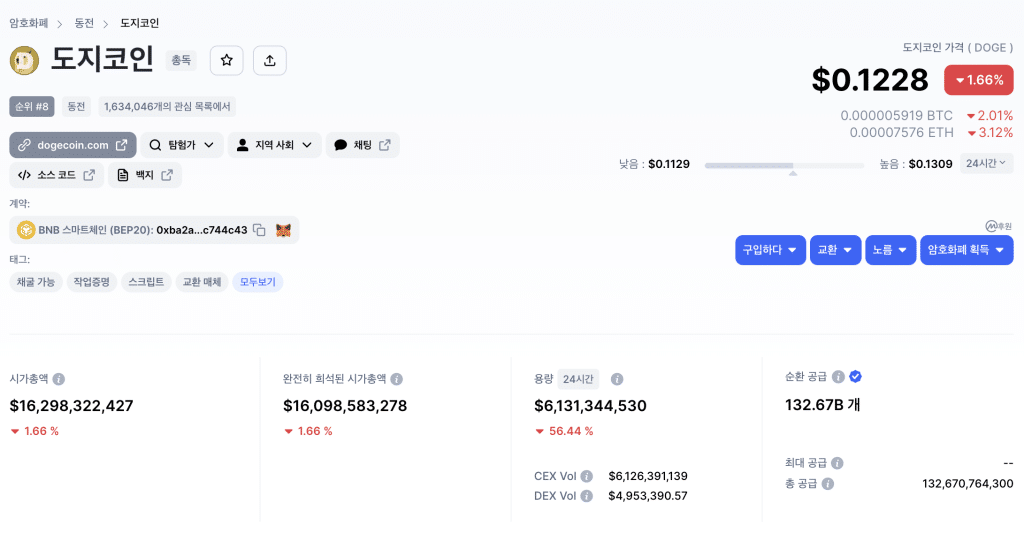Image resolution: width=1024 pixels, height=534 pixels.
Task: Click the 1,634,046개의 관심 목록에서 badge
Action: point(167,106)
